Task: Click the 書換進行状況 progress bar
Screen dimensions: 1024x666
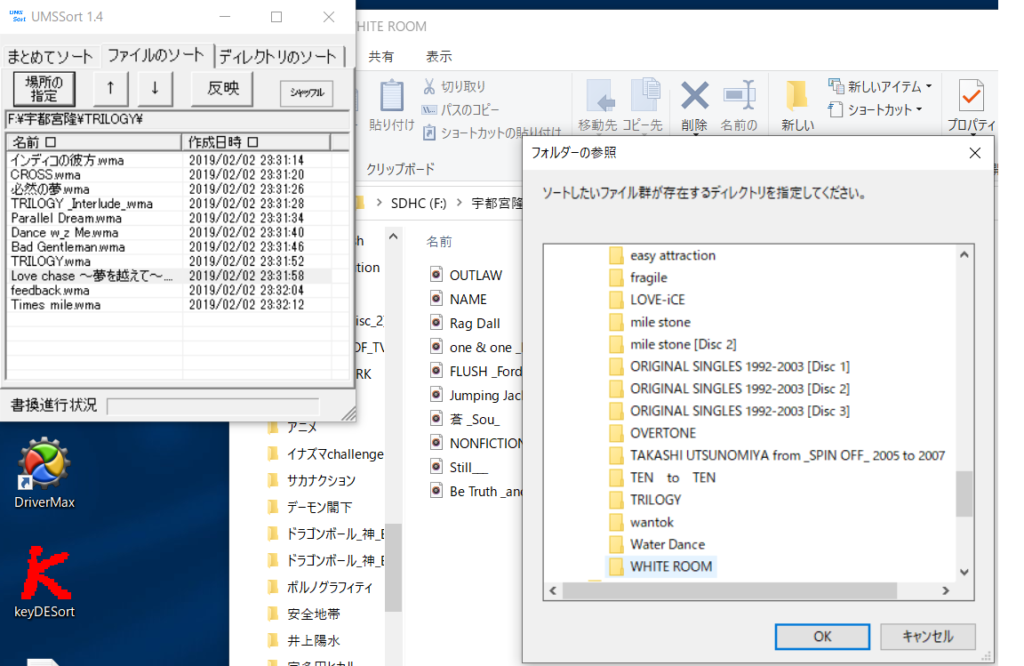Action: click(211, 405)
